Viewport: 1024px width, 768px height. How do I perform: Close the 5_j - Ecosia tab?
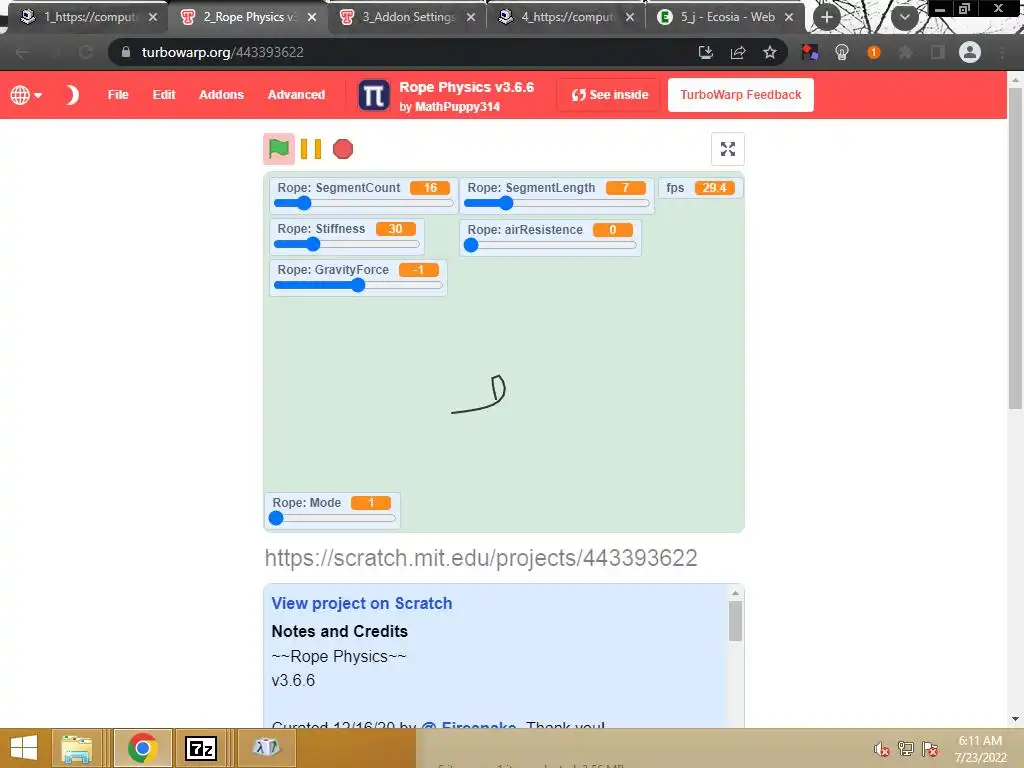click(789, 17)
